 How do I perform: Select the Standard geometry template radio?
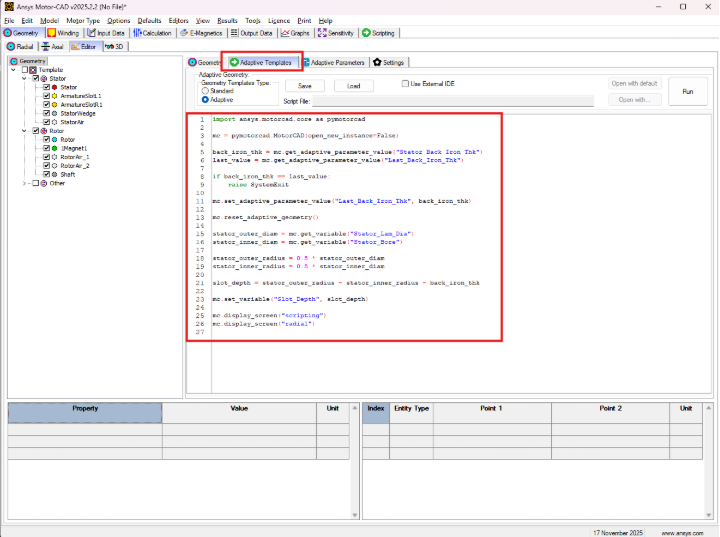205,91
